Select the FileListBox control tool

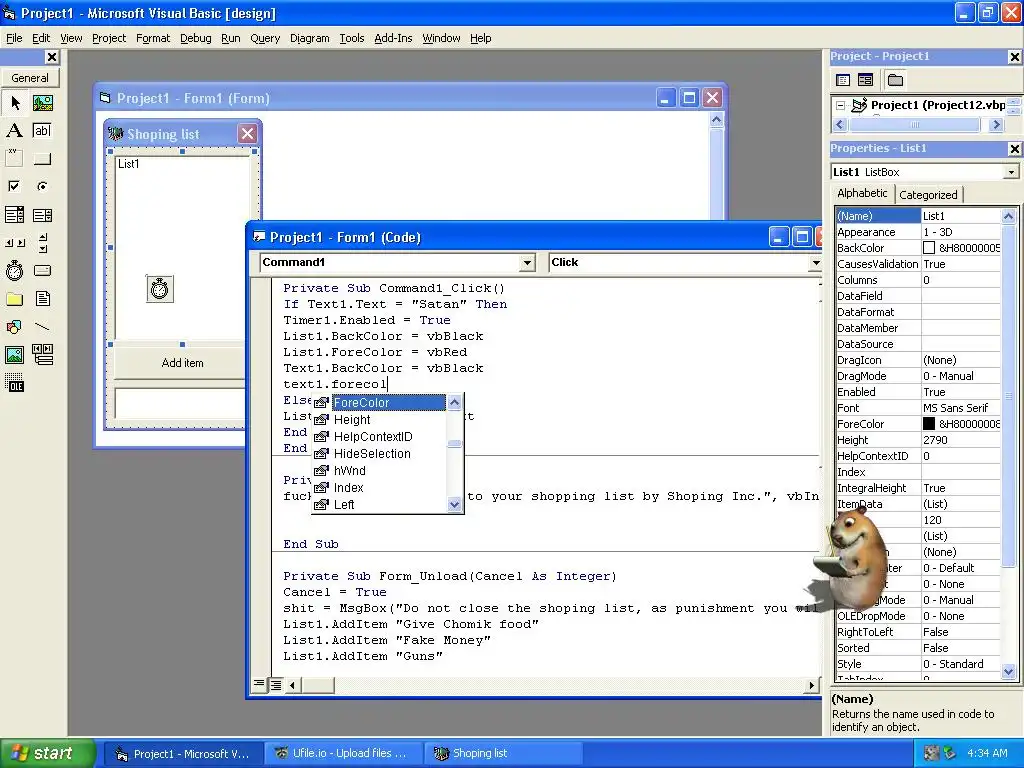coord(42,298)
